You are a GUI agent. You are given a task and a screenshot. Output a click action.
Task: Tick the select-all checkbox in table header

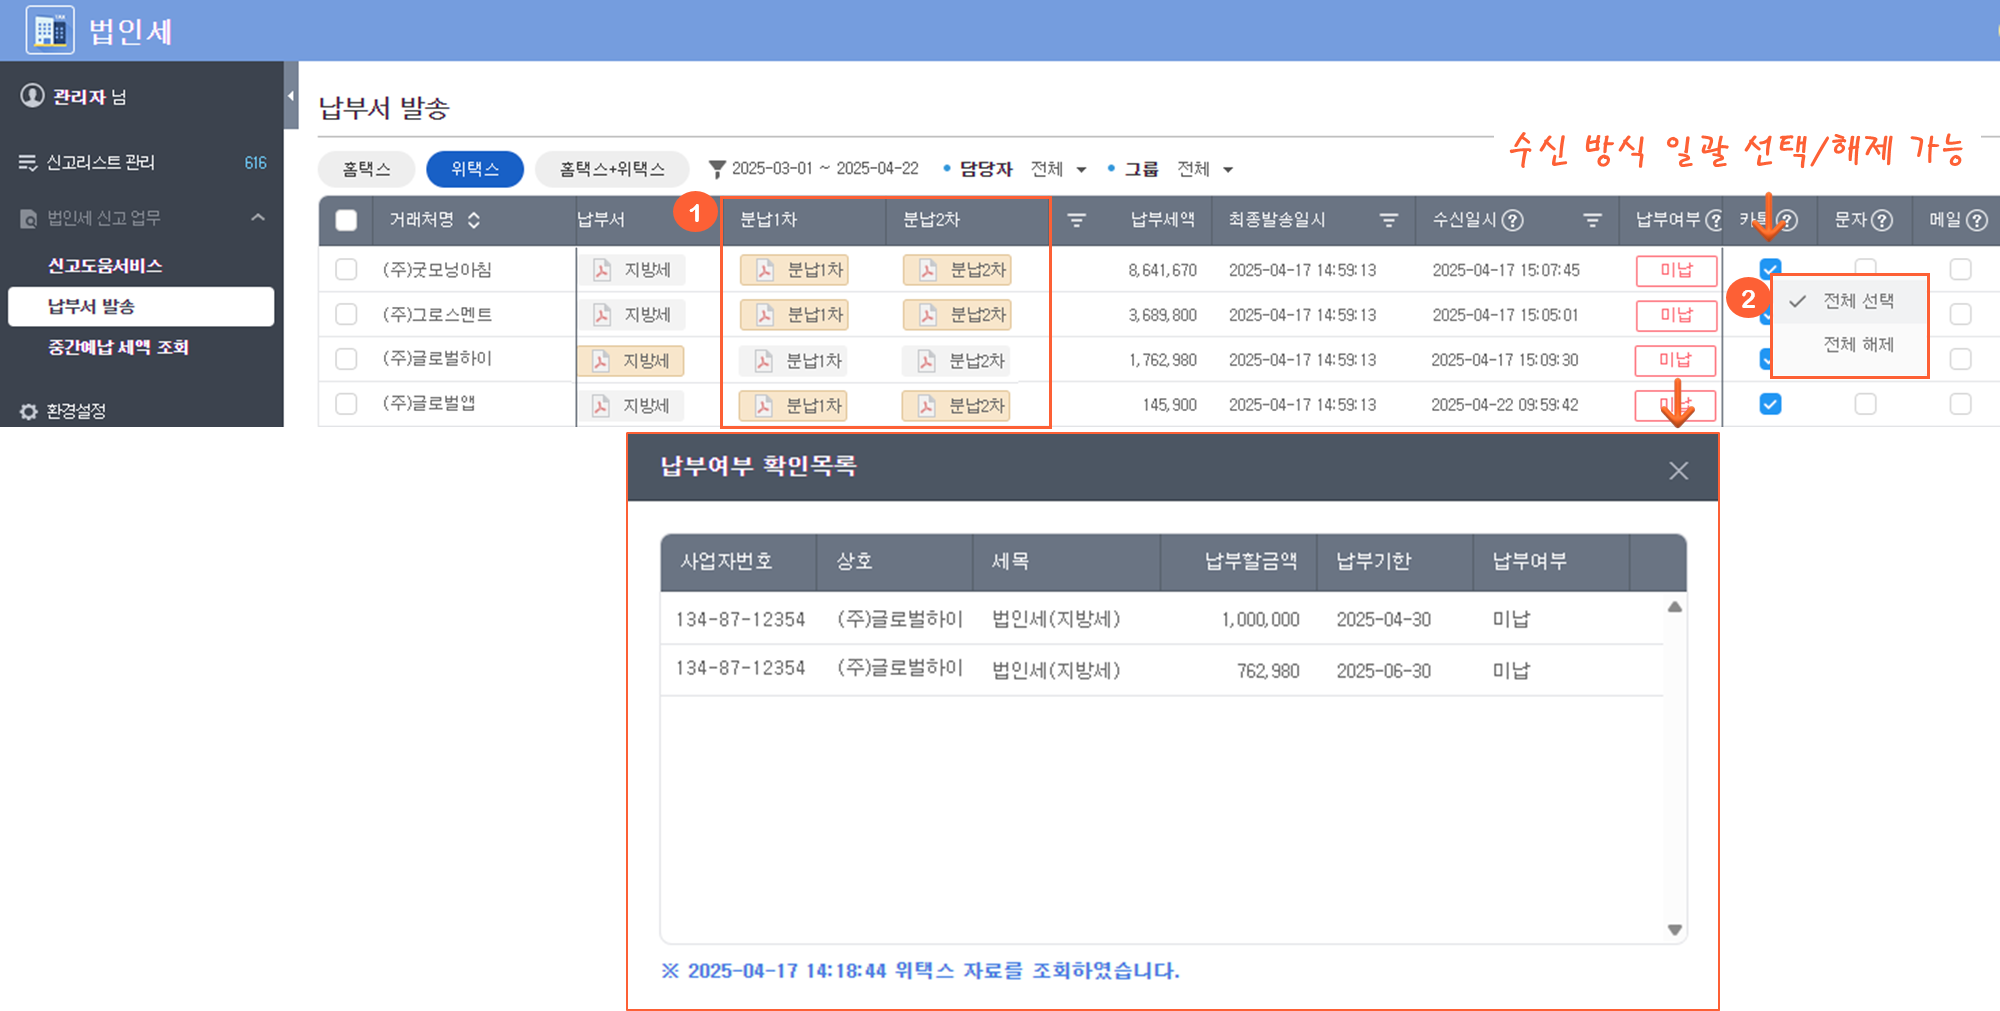346,220
